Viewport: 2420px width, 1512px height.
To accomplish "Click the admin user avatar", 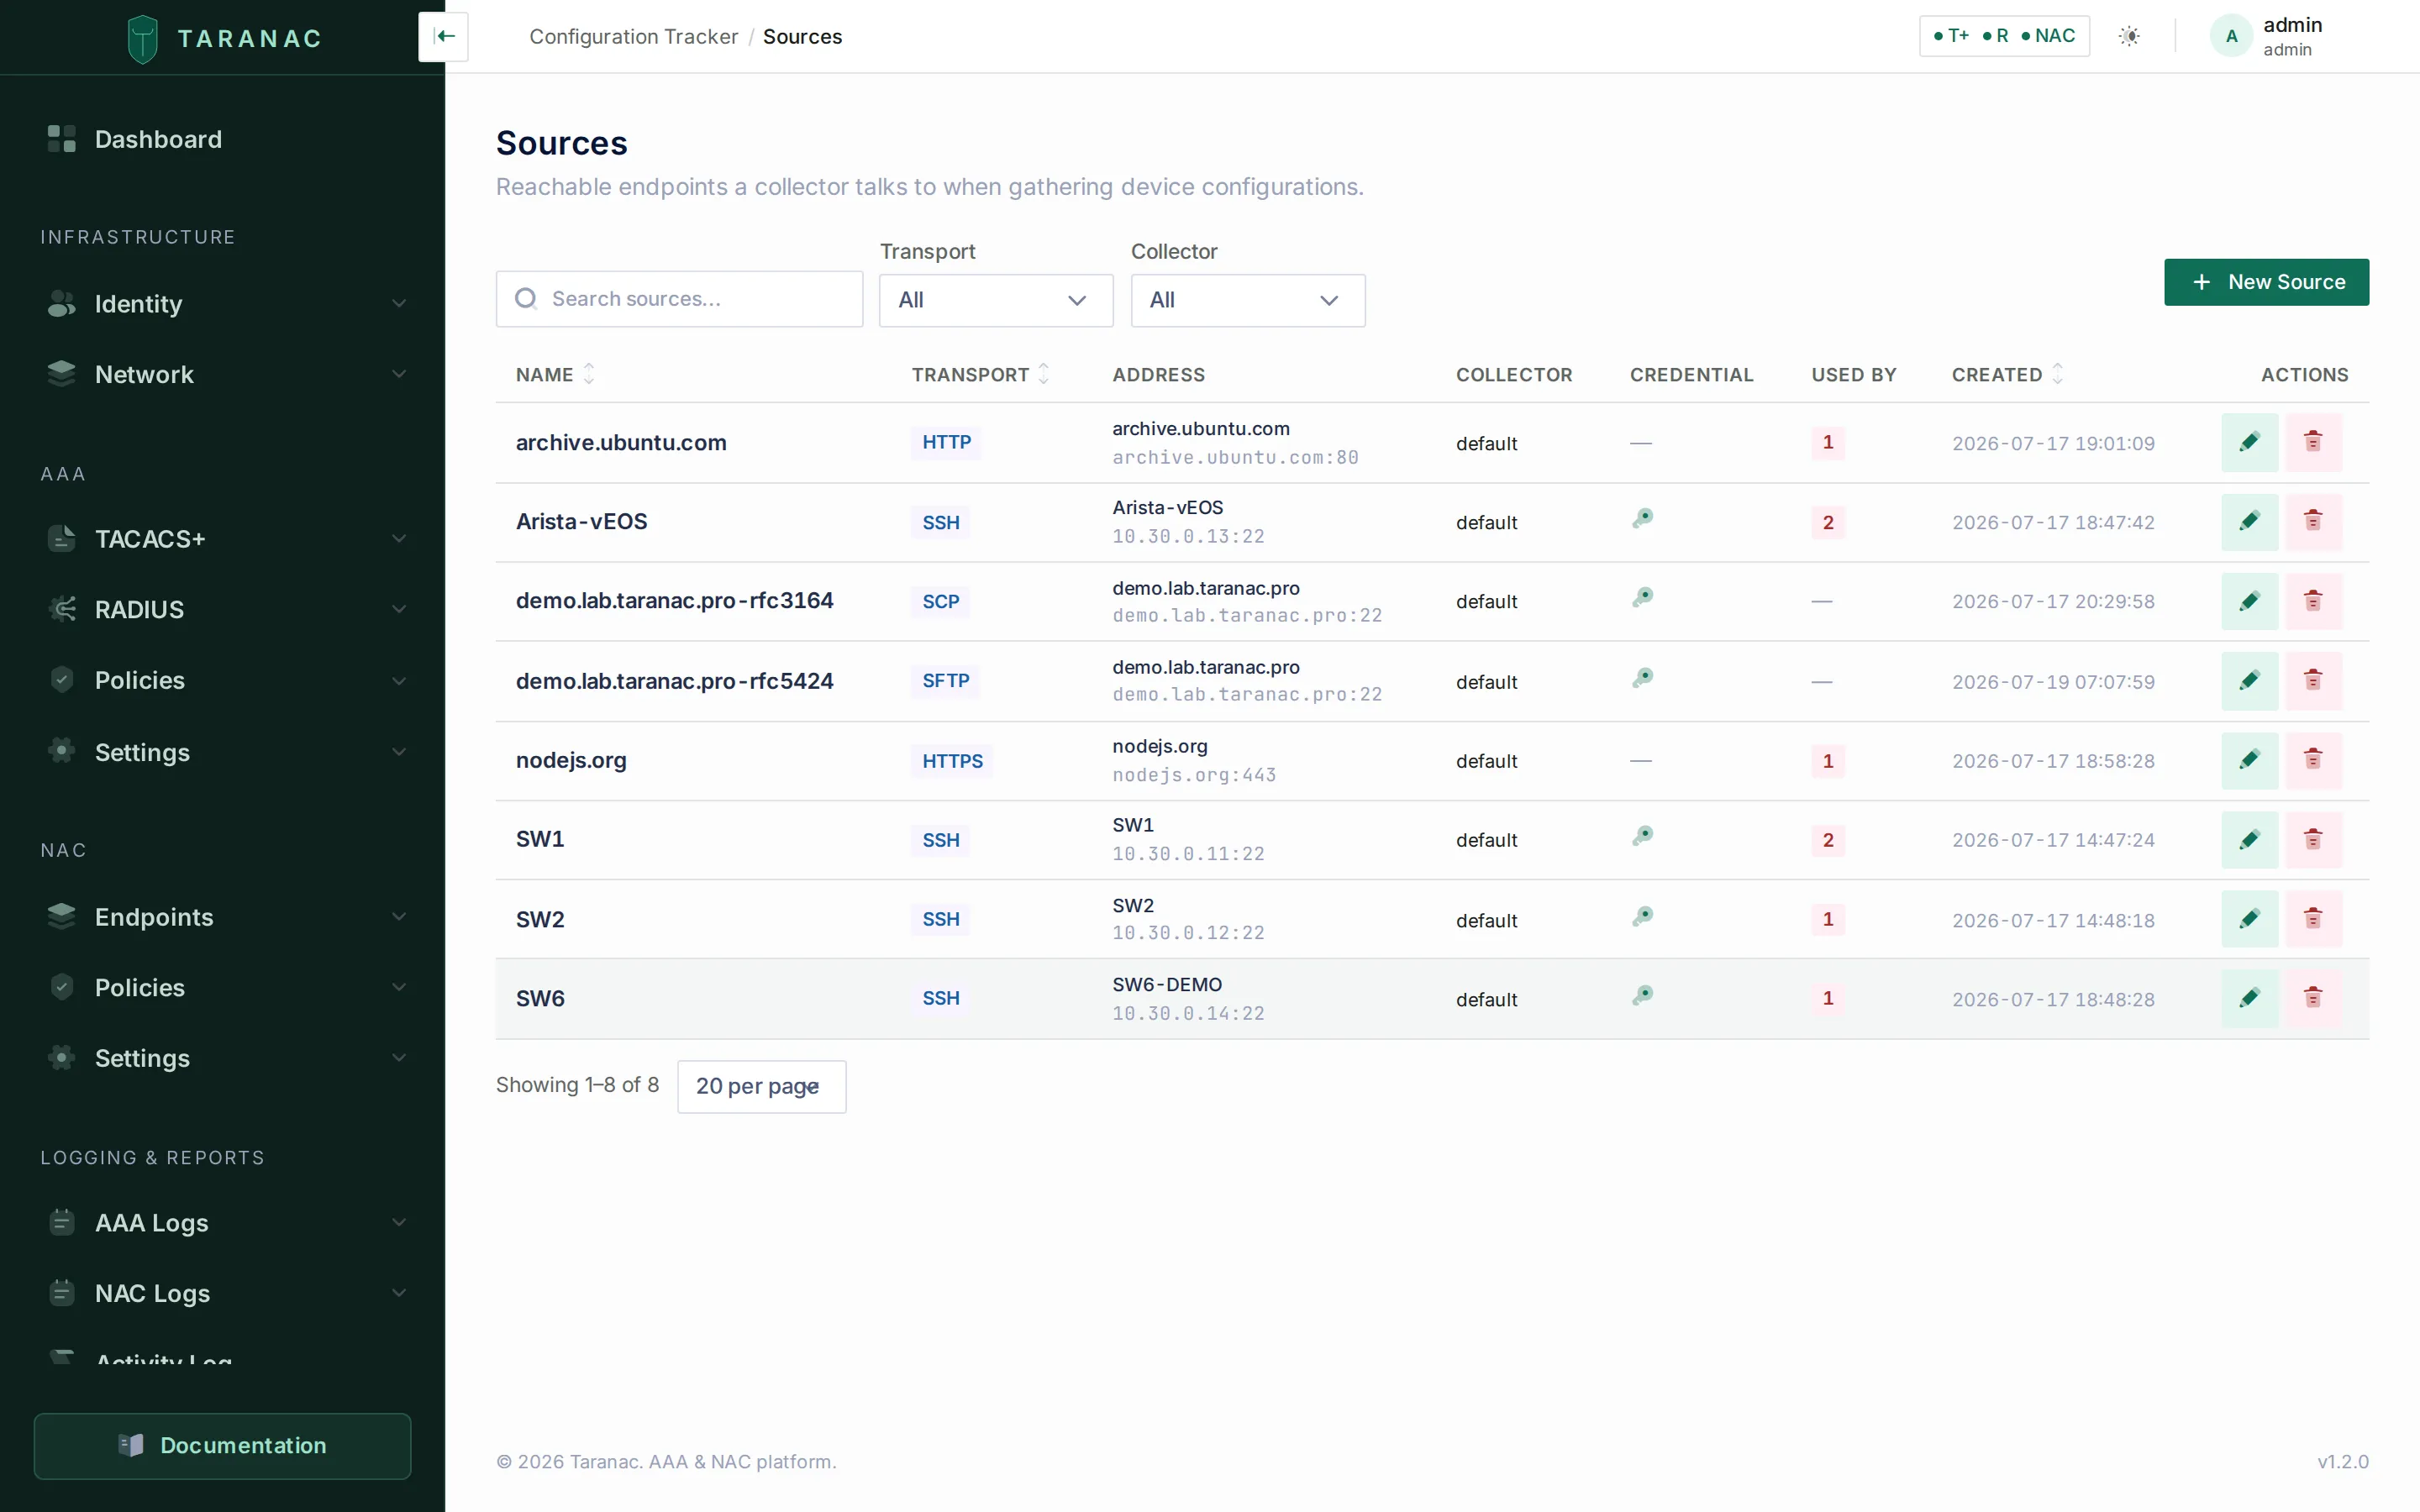I will (x=2230, y=36).
